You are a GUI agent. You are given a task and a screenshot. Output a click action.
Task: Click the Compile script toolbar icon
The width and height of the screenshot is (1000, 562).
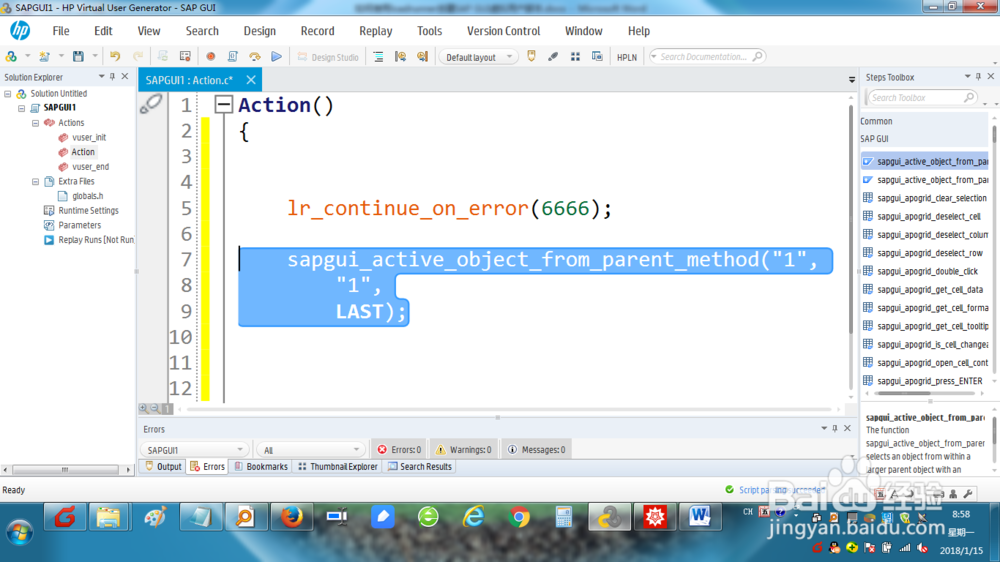[x=233, y=57]
